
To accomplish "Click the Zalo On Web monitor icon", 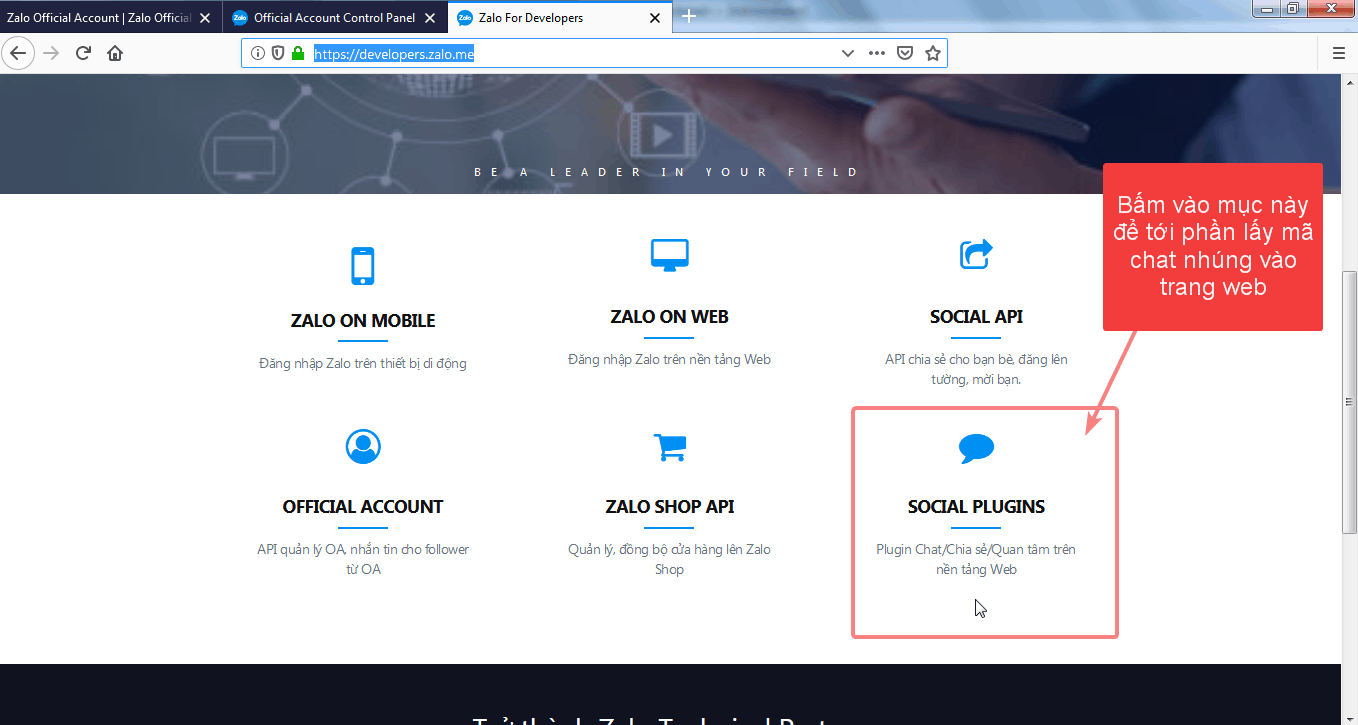I will pos(669,256).
